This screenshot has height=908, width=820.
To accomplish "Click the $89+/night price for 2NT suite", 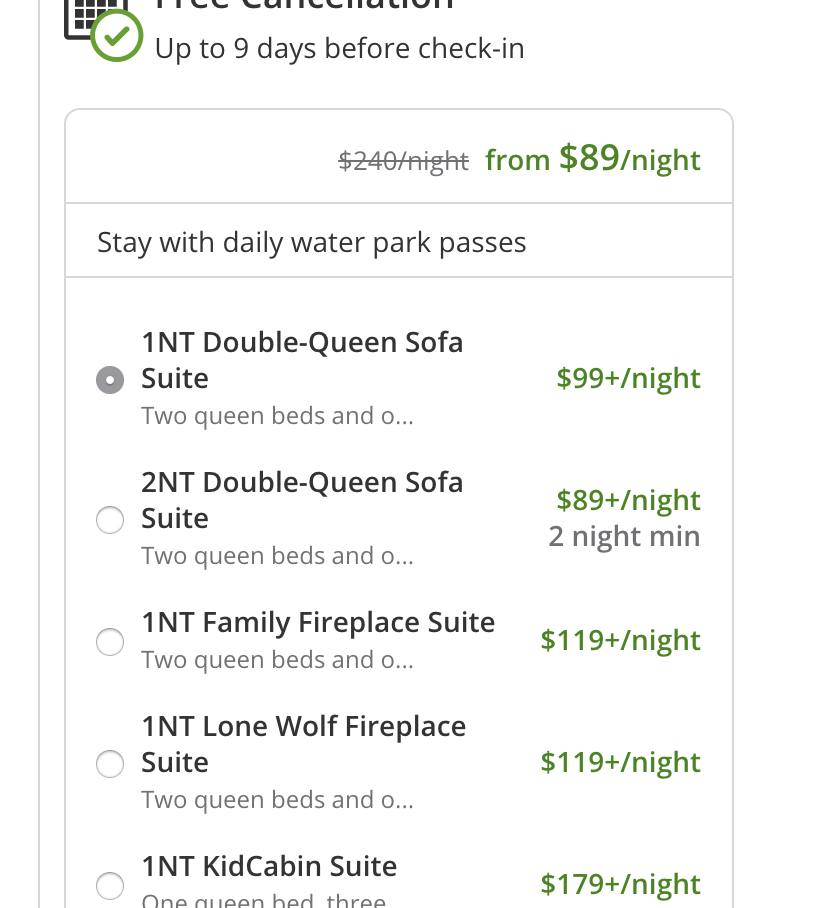I will 629,500.
